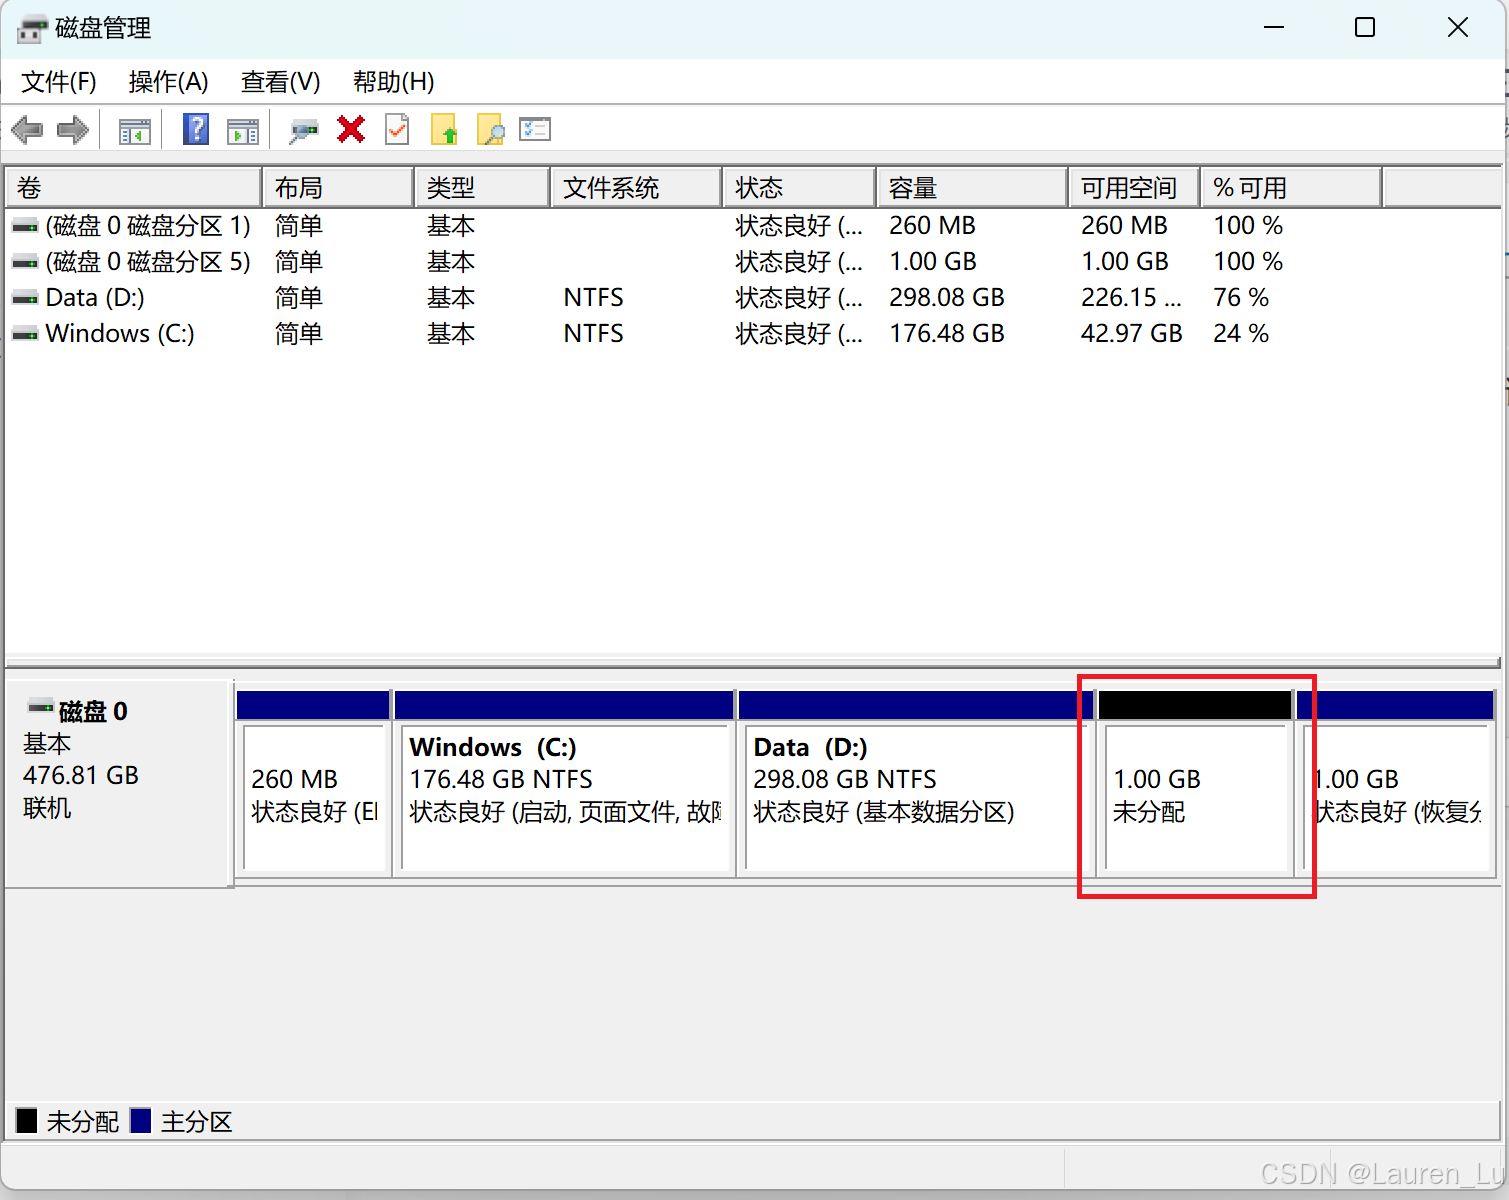Click the 260 MB capacity cell
The image size is (1509, 1200).
932,226
